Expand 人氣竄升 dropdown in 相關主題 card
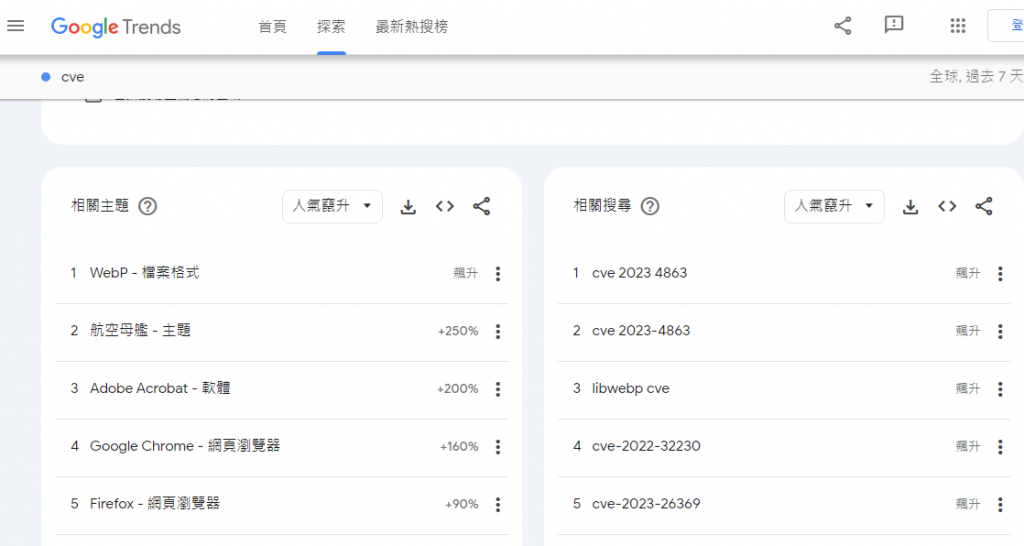The height and width of the screenshot is (546, 1024). [332, 206]
